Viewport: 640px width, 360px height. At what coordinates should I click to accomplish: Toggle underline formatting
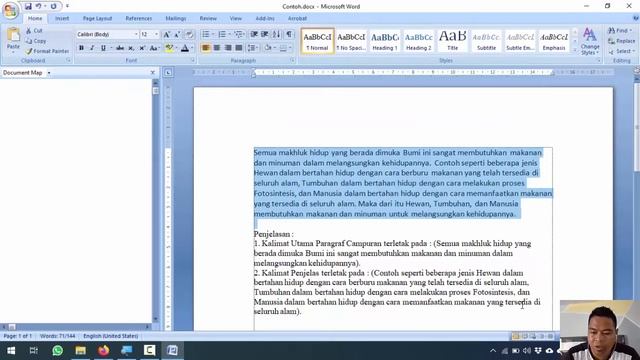[x=103, y=48]
